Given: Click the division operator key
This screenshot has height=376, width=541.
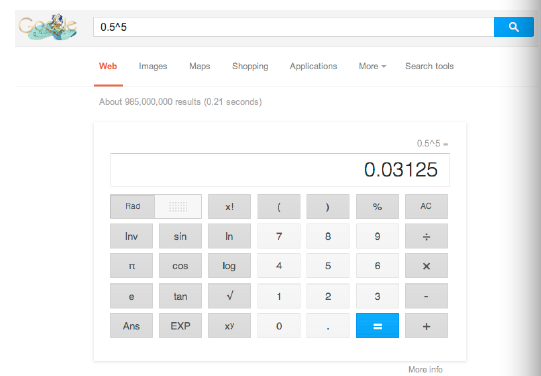Looking at the screenshot, I should click(426, 236).
